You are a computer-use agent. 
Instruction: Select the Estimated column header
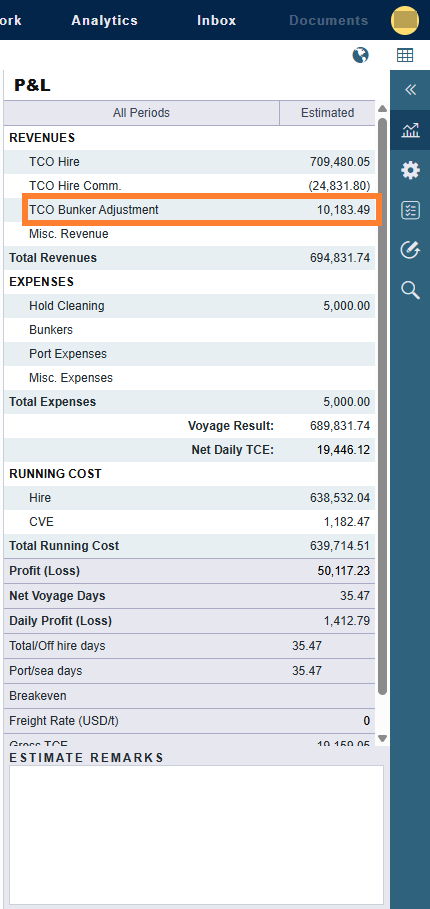[x=327, y=112]
